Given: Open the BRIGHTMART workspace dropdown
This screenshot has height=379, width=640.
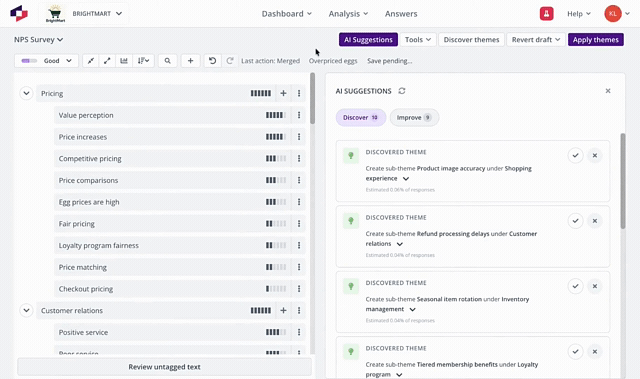Looking at the screenshot, I should [97, 13].
